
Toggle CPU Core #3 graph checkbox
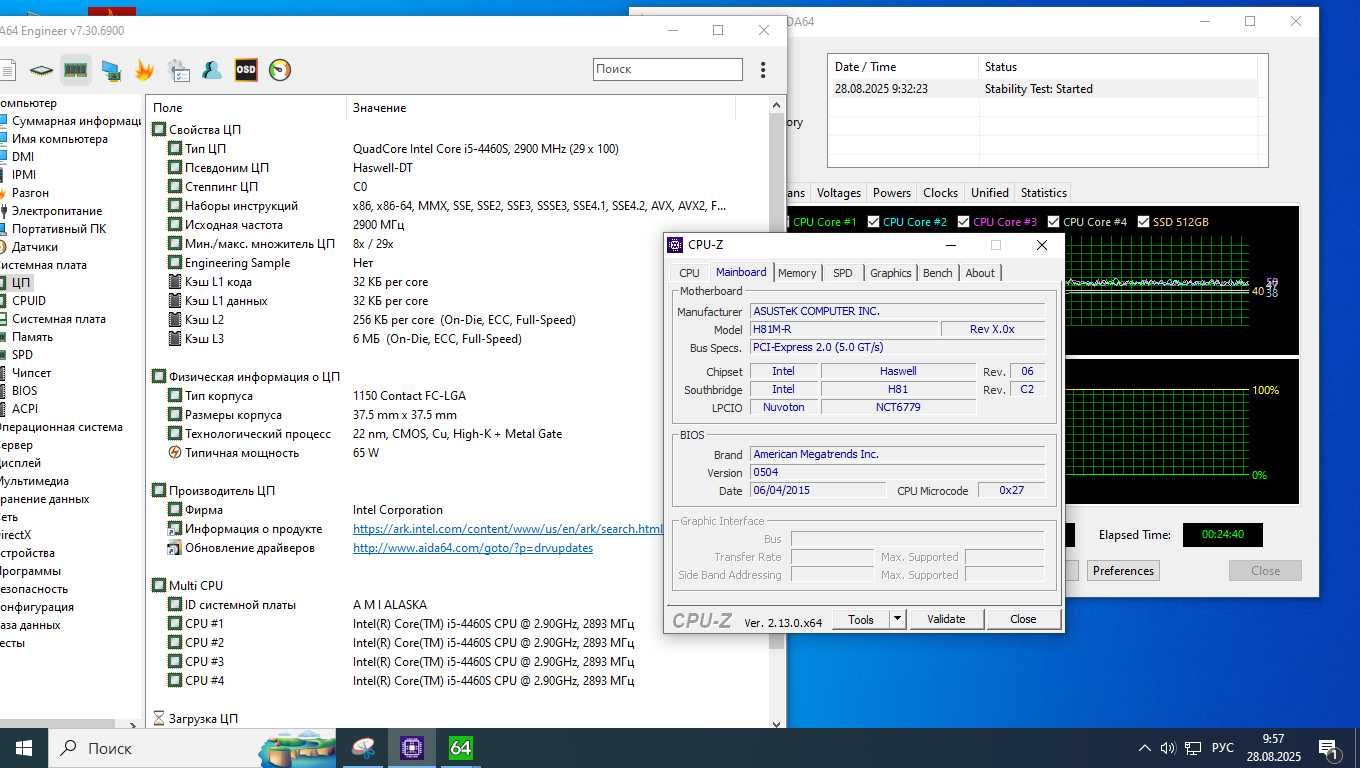click(x=964, y=222)
